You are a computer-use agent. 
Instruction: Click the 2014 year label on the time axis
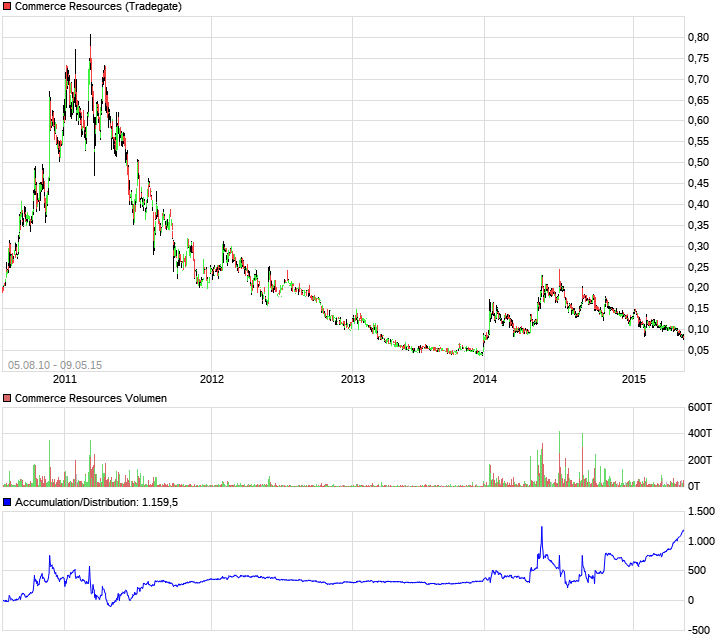pos(485,379)
